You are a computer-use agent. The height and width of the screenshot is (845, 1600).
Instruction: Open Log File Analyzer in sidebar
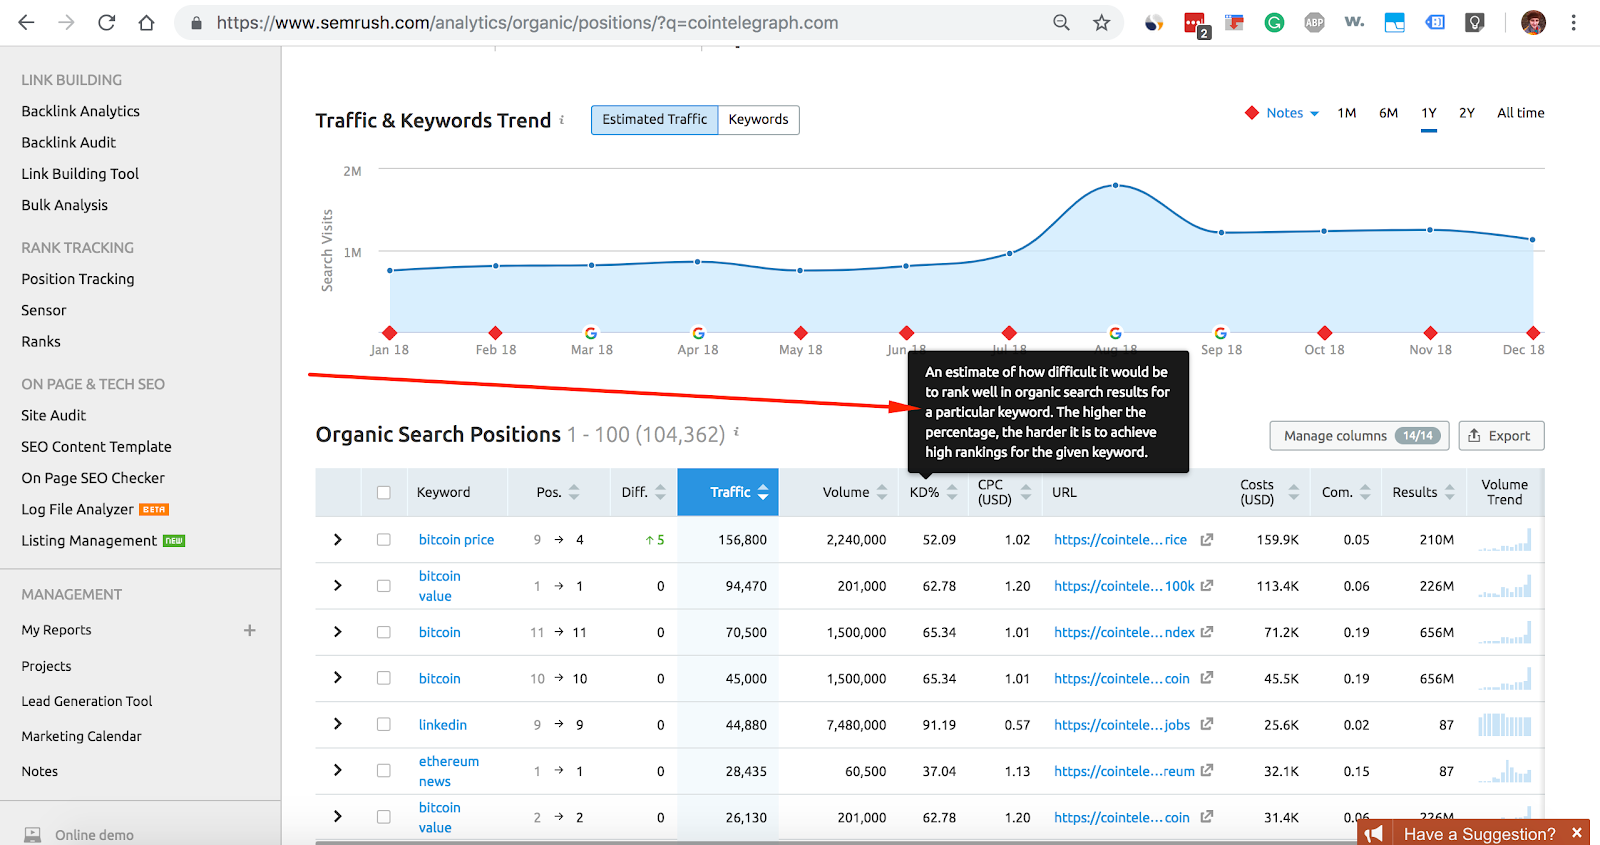pyautogui.click(x=77, y=509)
